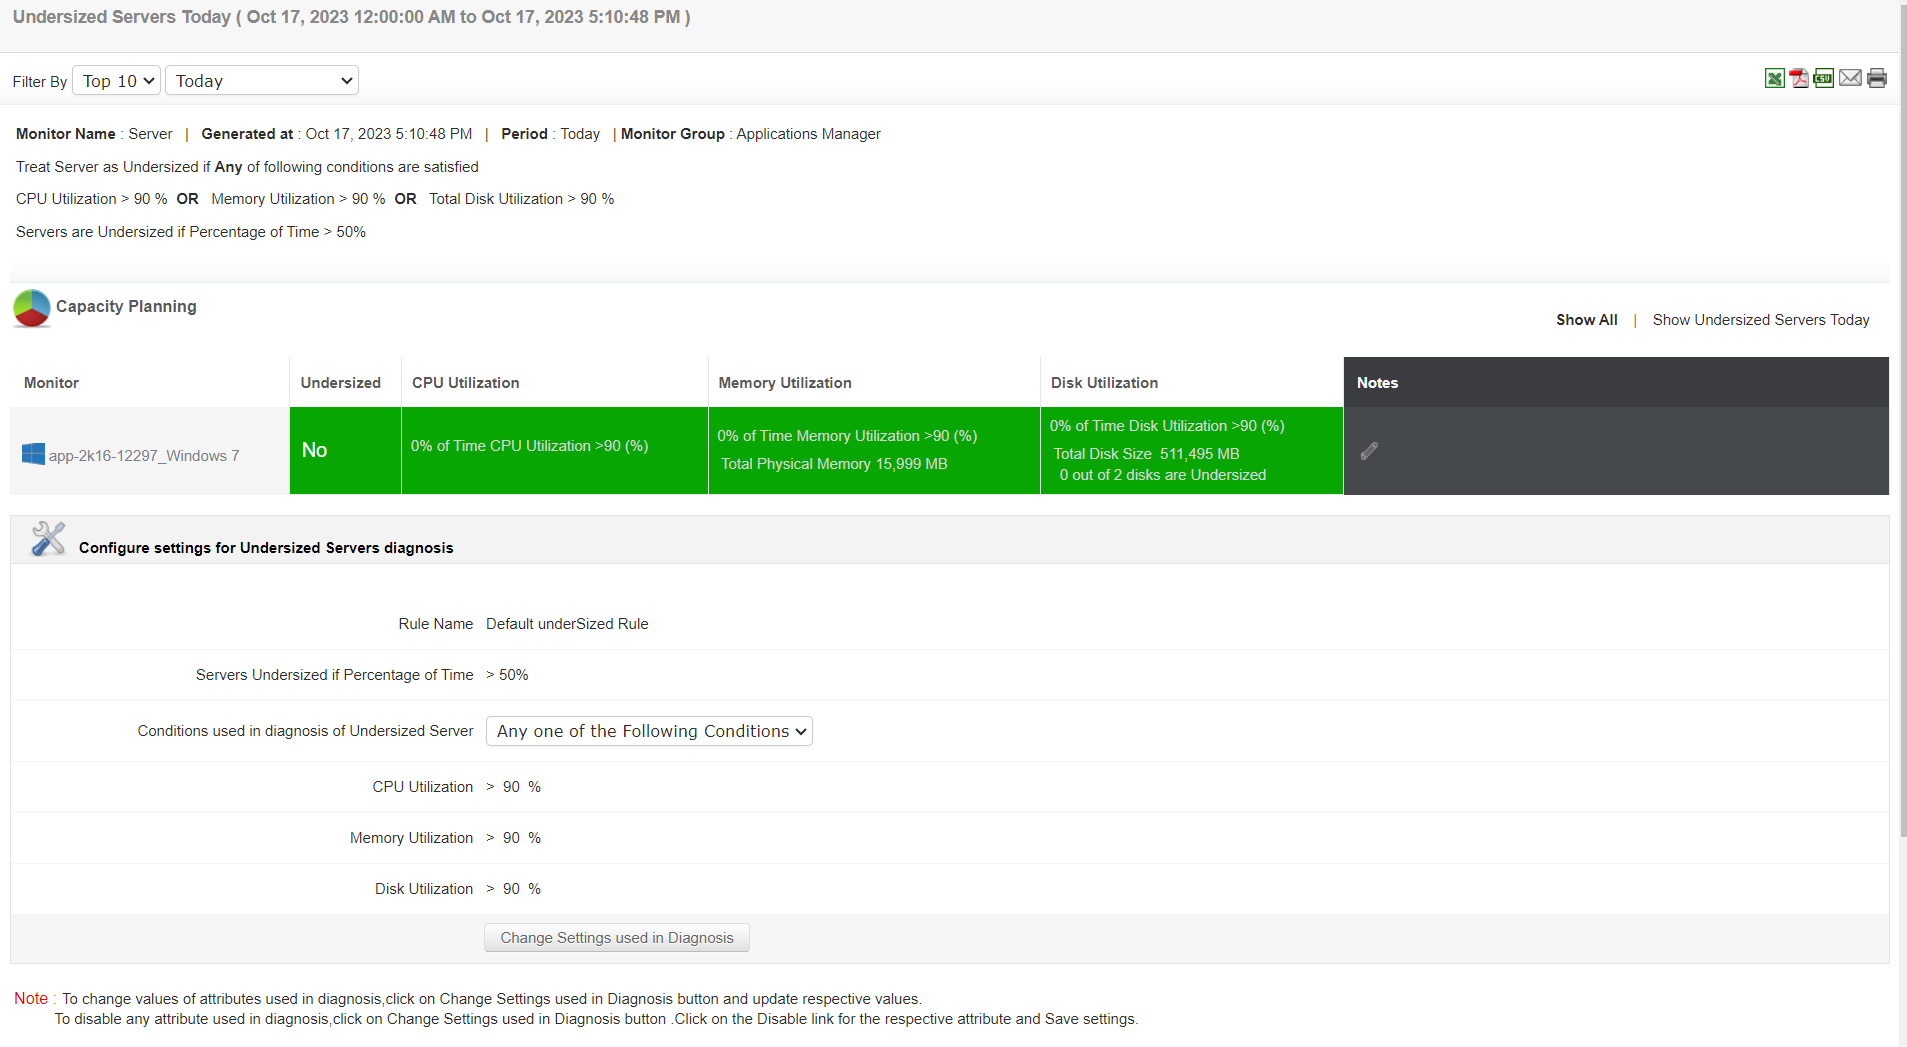The height and width of the screenshot is (1047, 1907).
Task: Email this report via envelope icon
Action: (1850, 79)
